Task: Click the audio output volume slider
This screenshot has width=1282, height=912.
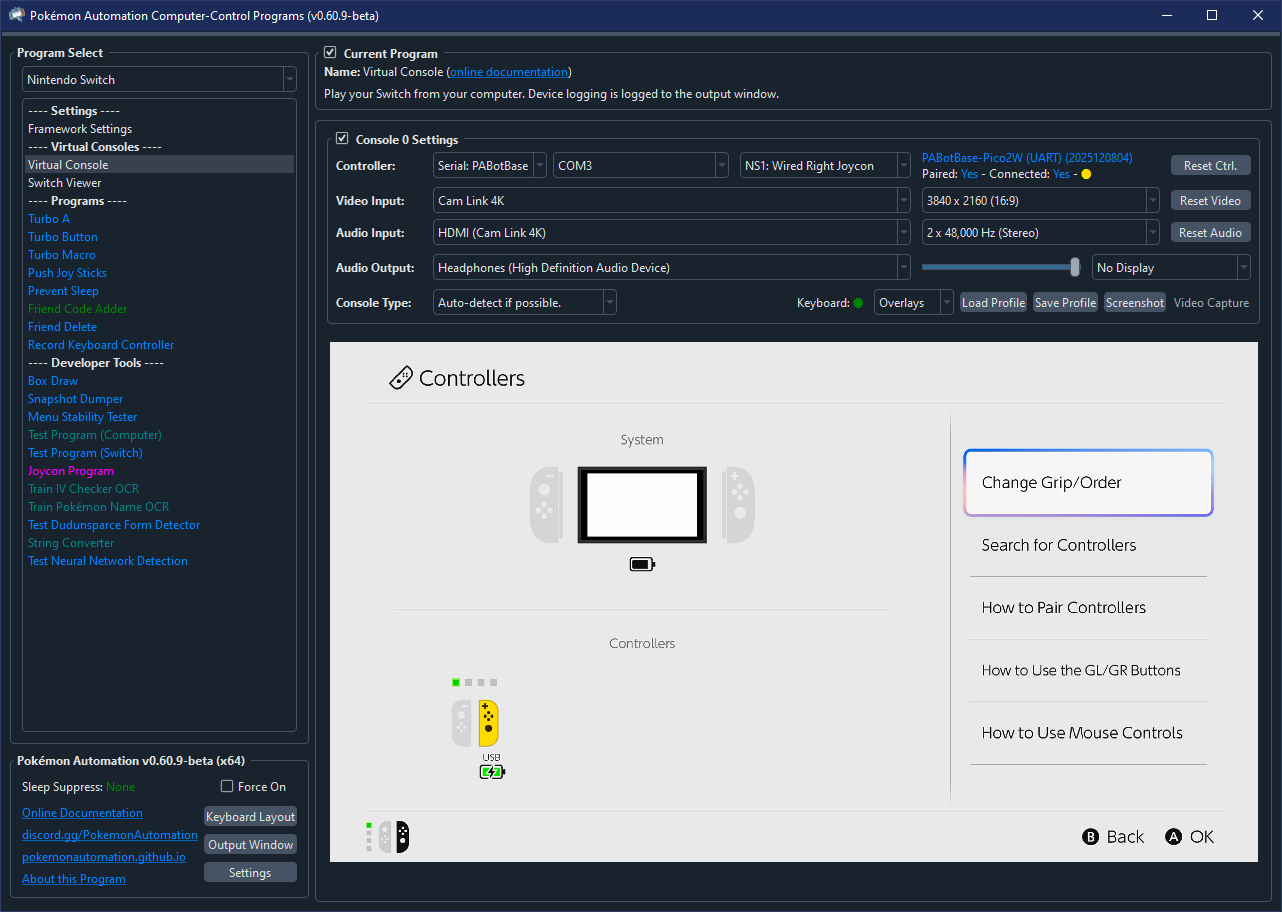Action: 1074,267
